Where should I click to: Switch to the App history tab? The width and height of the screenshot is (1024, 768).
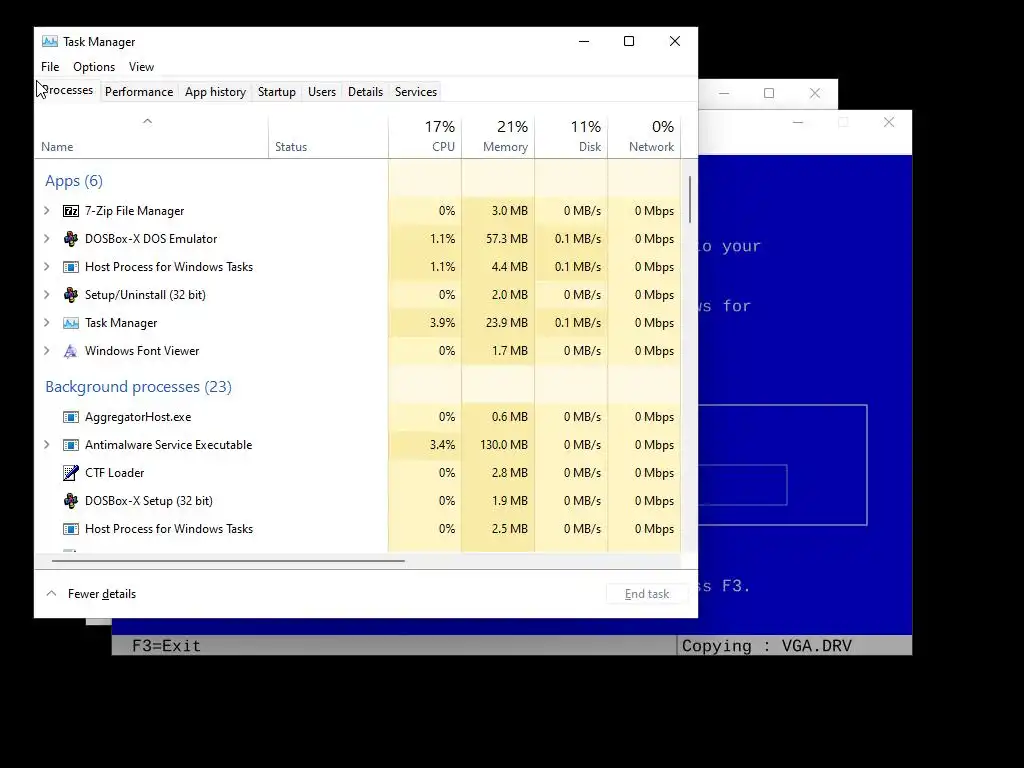coord(216,92)
